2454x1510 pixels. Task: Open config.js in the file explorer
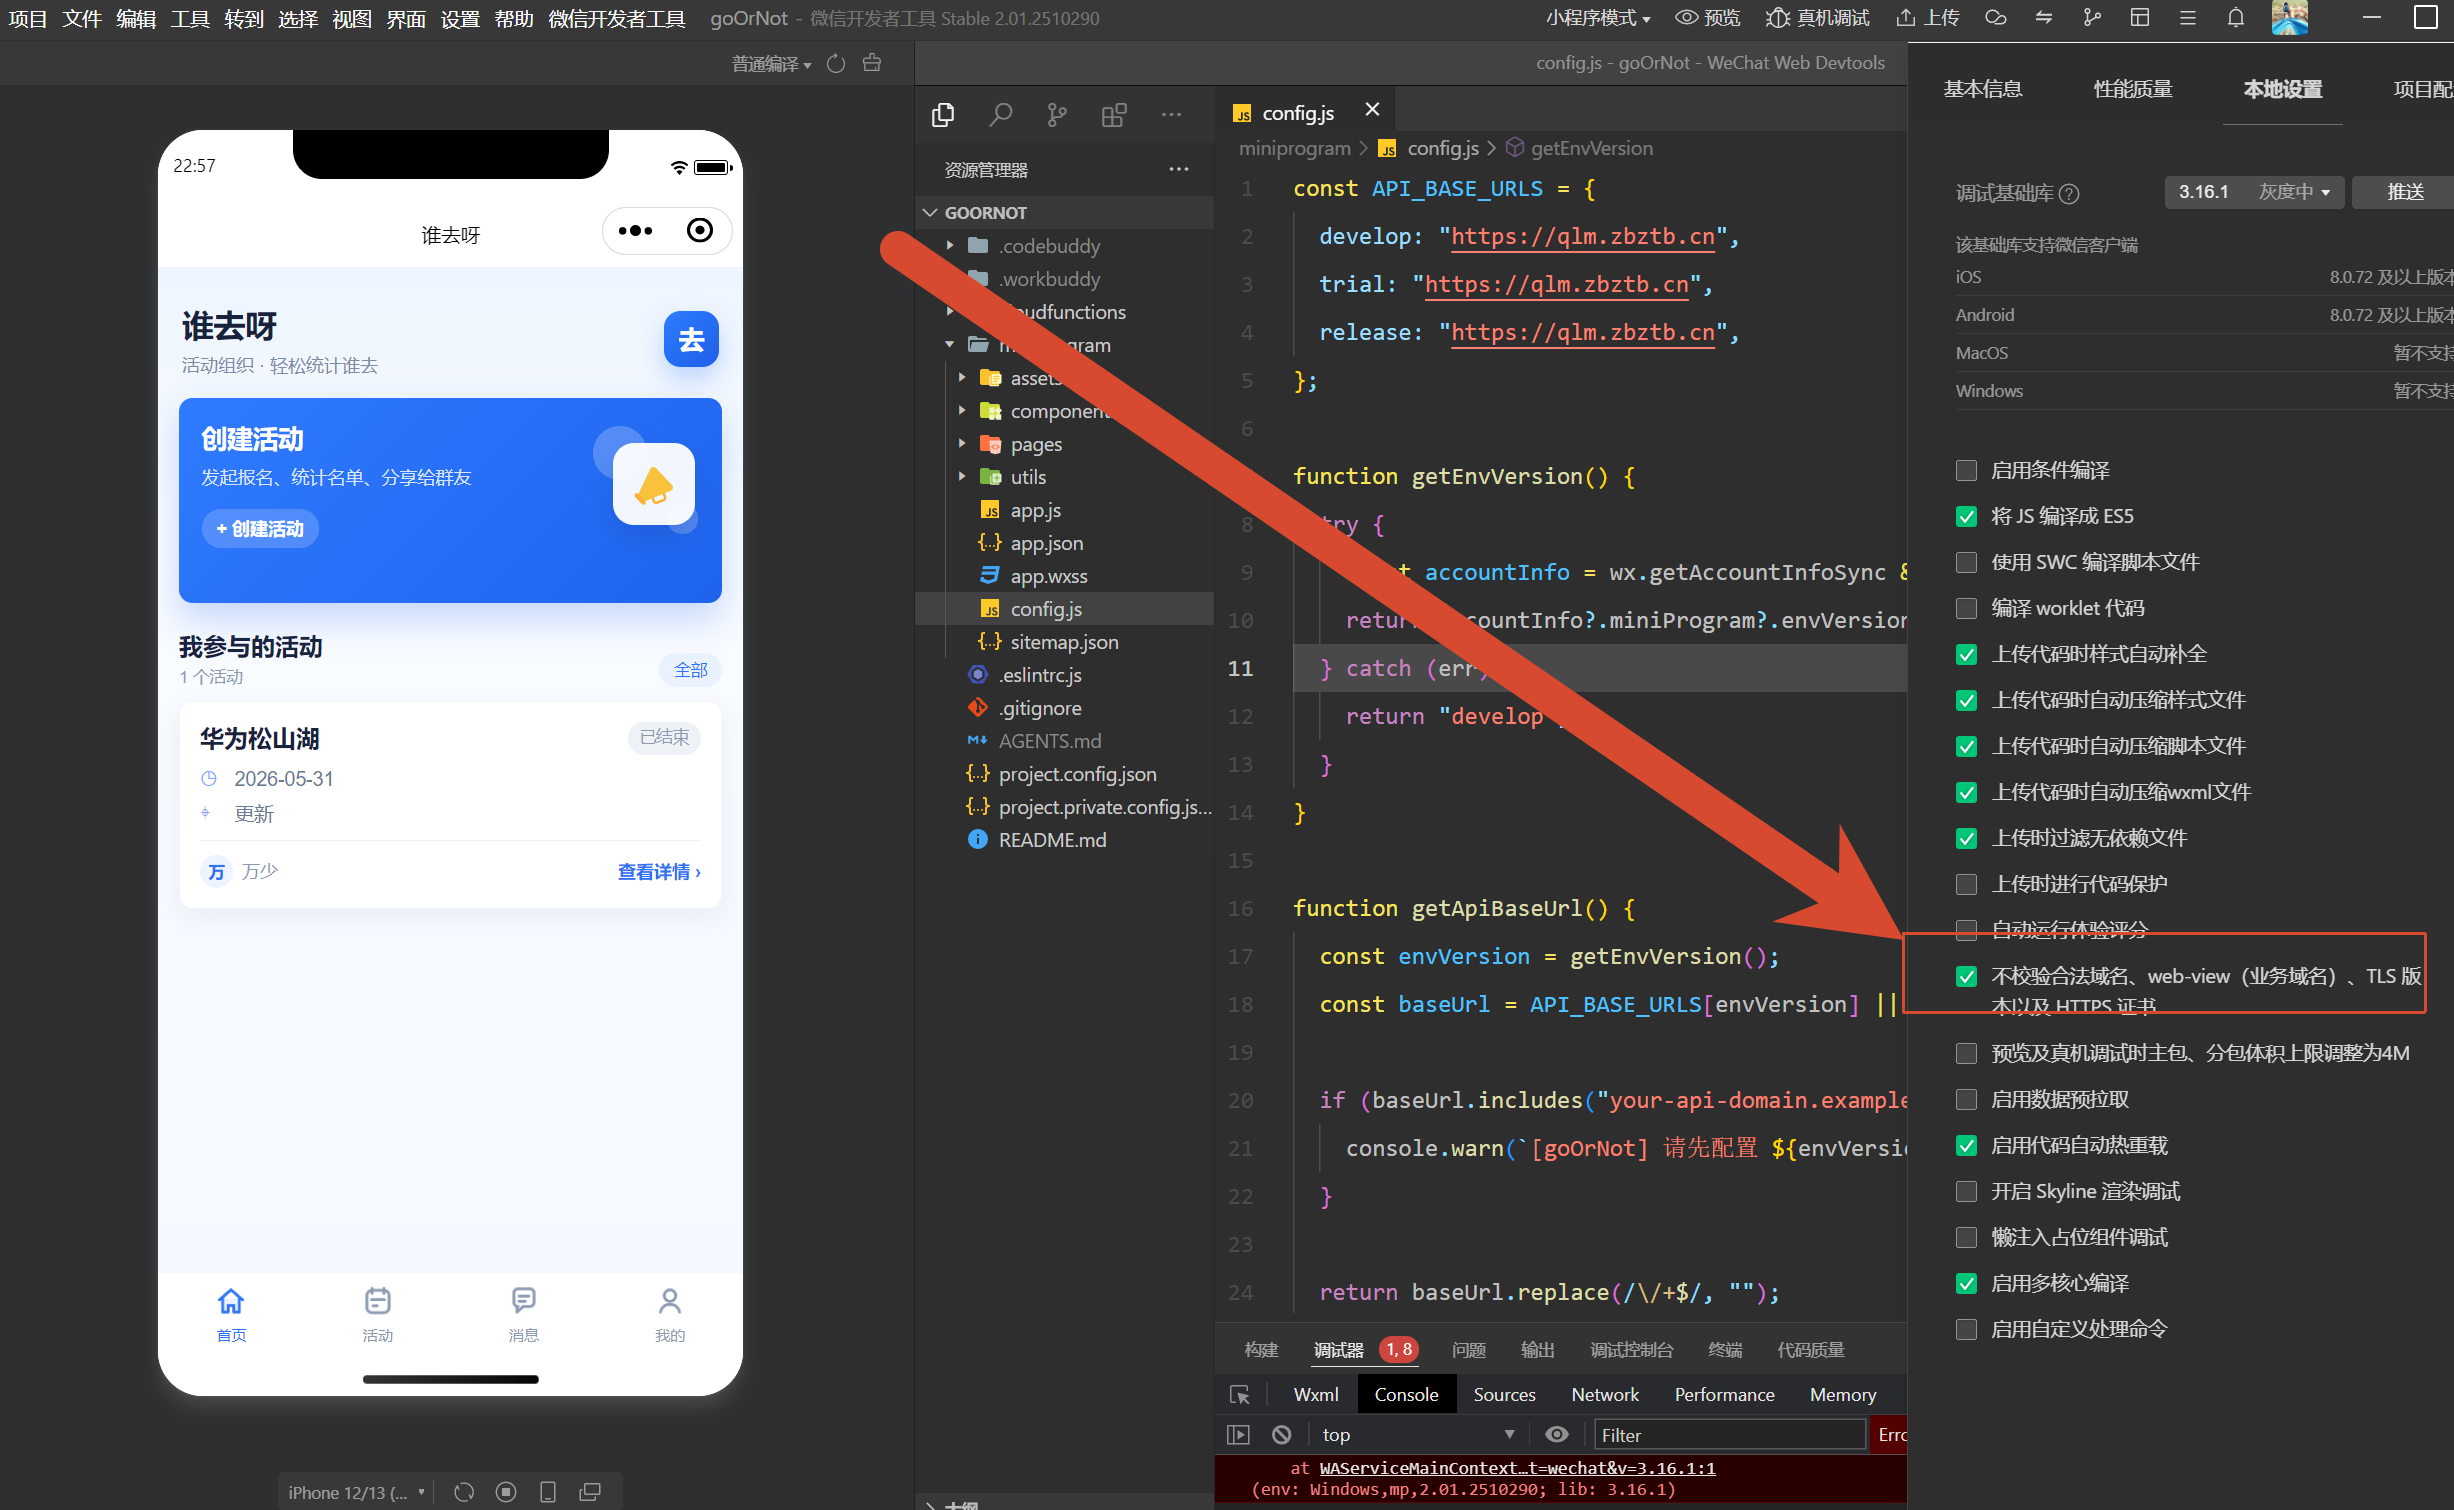1045,609
